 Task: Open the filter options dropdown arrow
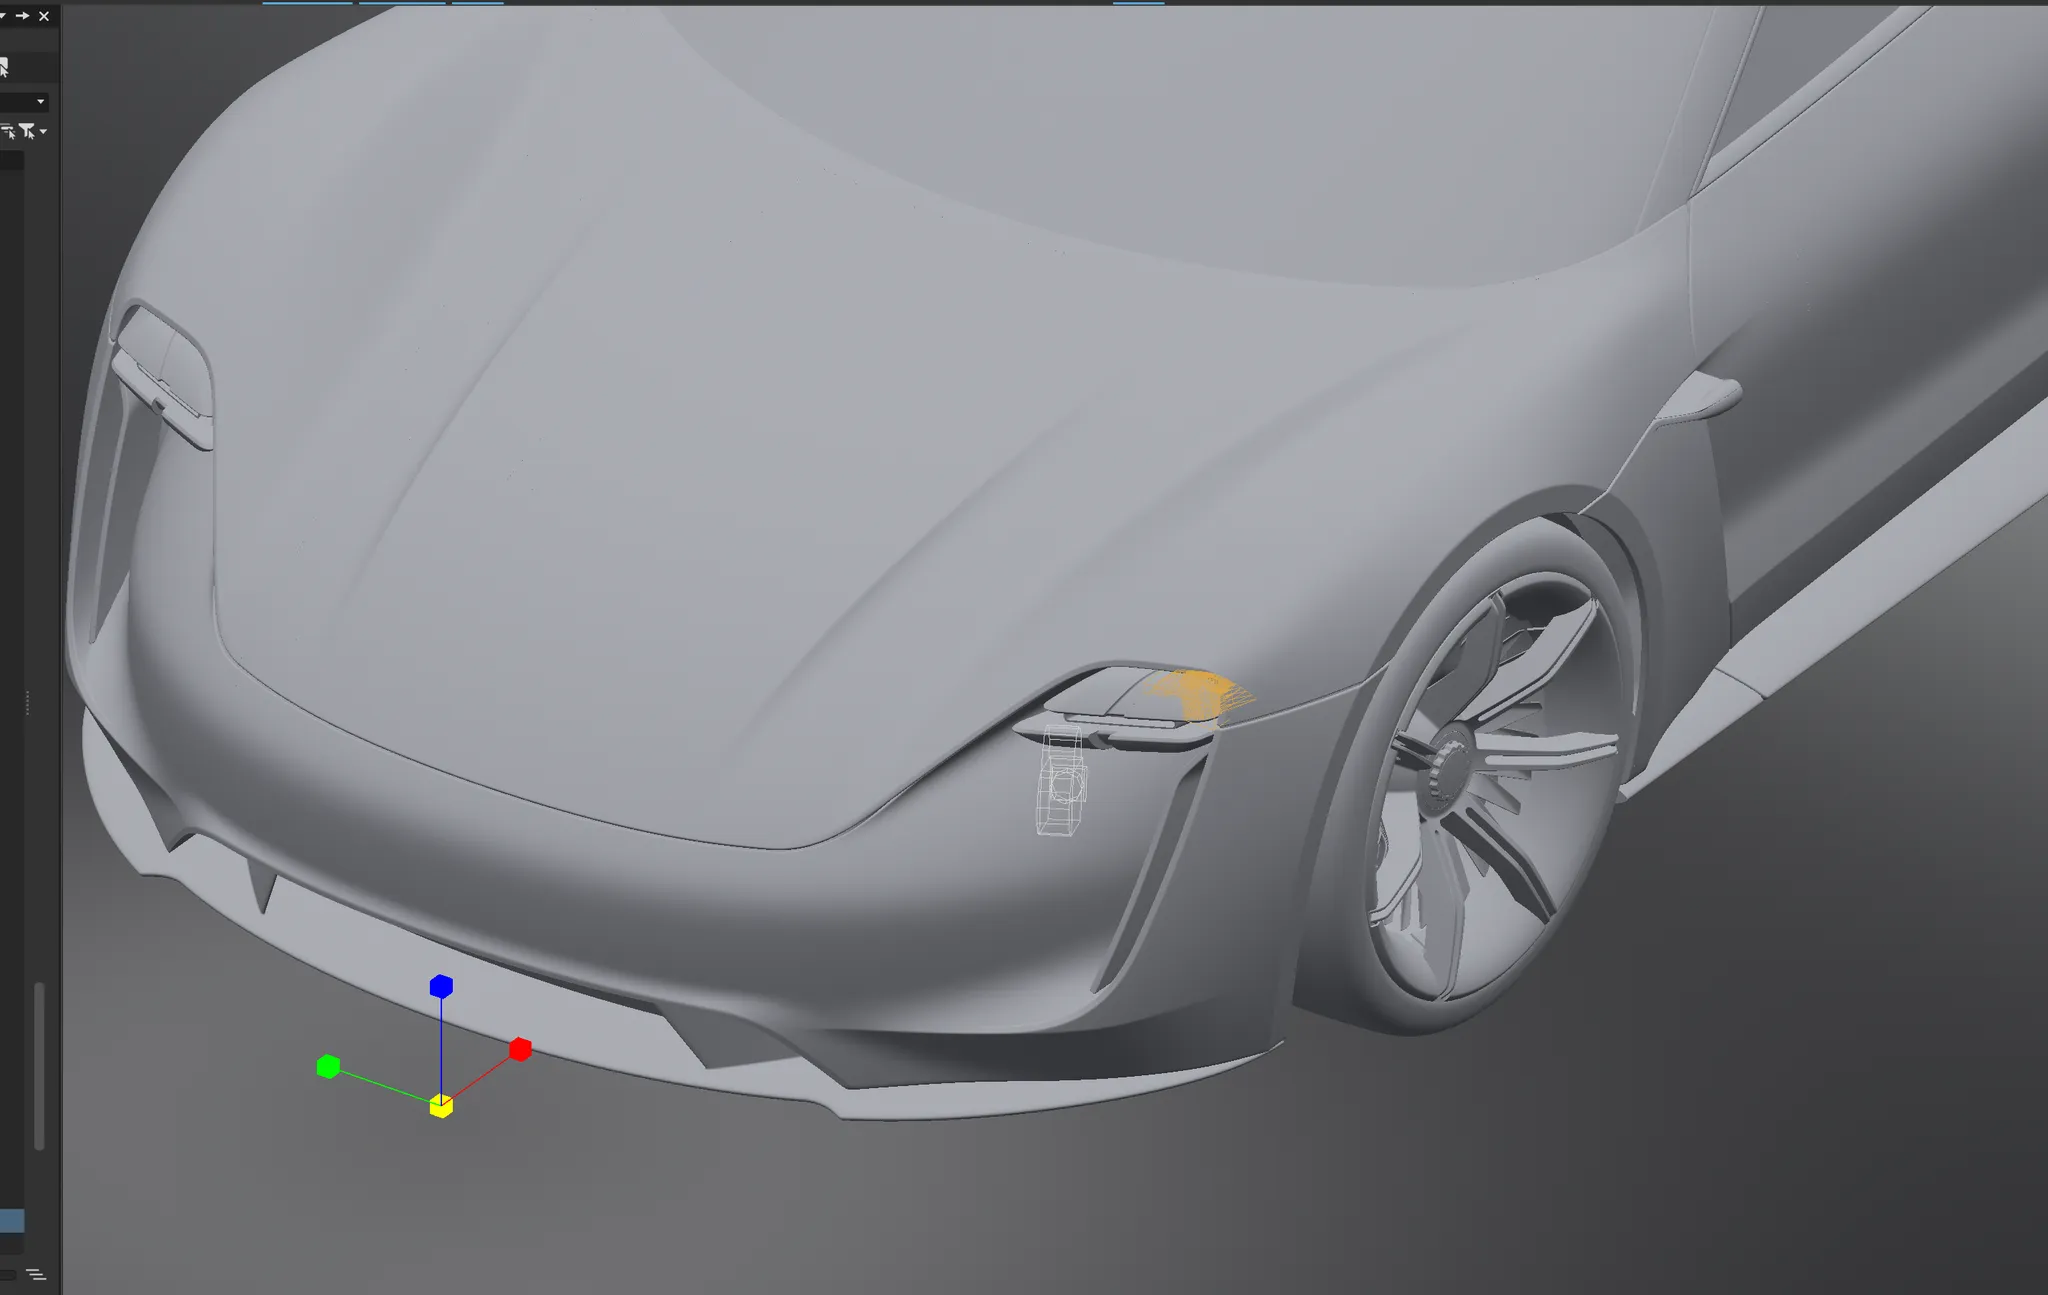point(43,131)
